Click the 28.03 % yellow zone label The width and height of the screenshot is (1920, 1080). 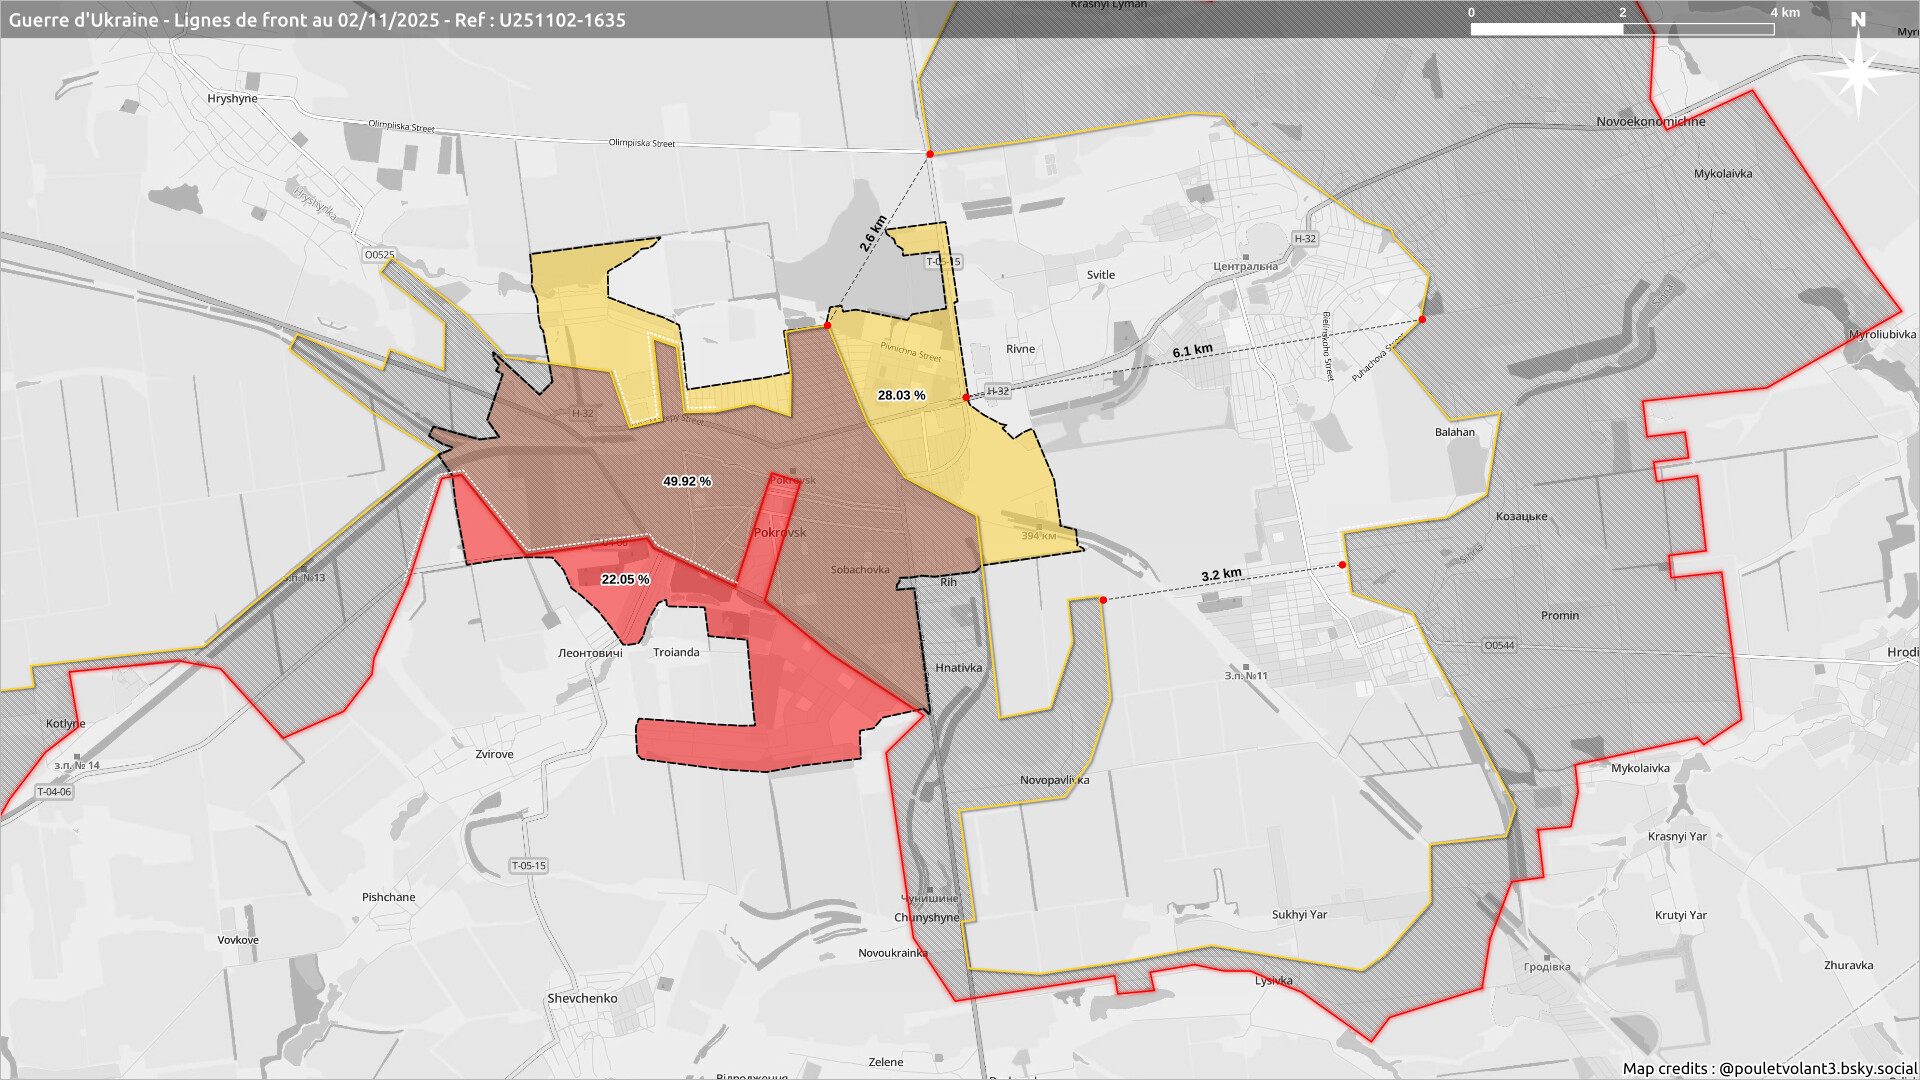pos(901,395)
